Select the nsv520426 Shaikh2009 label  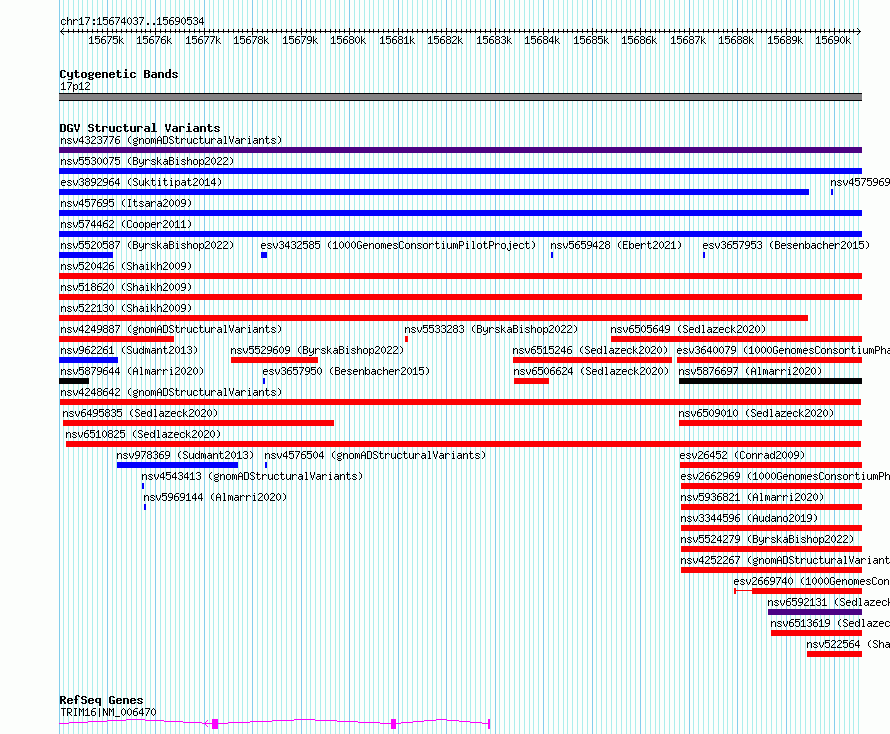[x=126, y=266]
